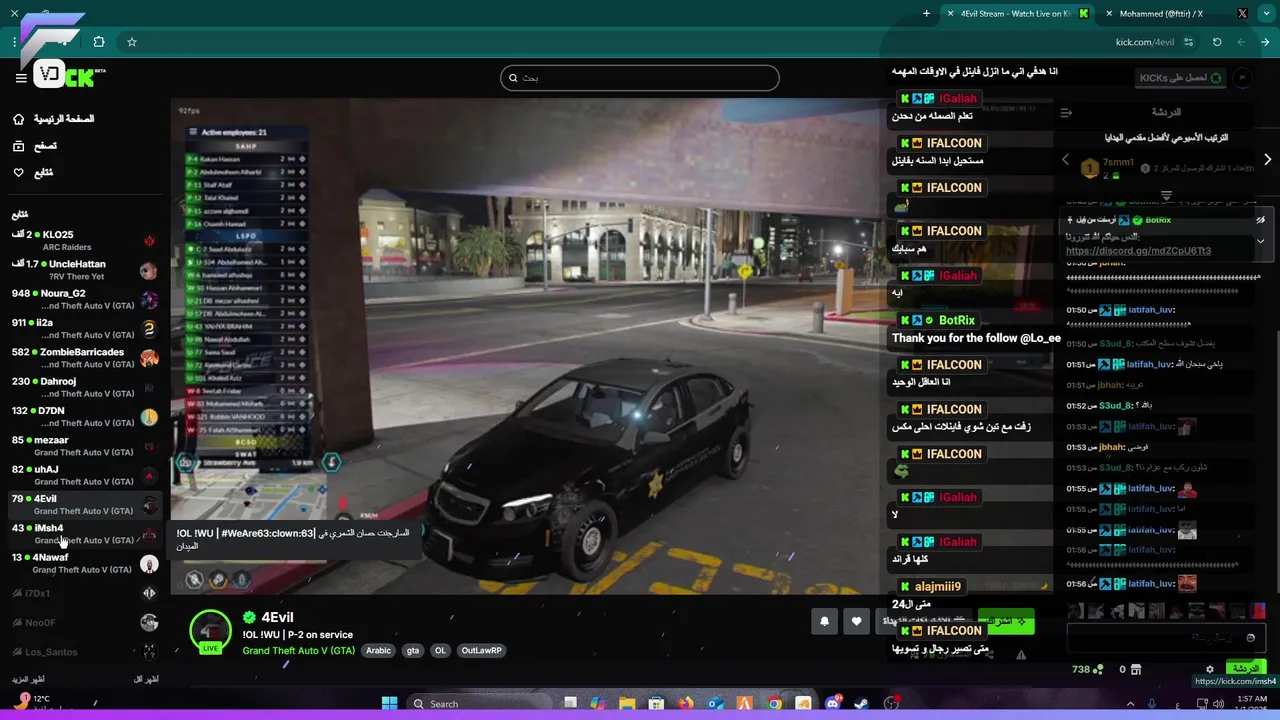Click the Arabic language tag
The height and width of the screenshot is (720, 1280).
378,650
